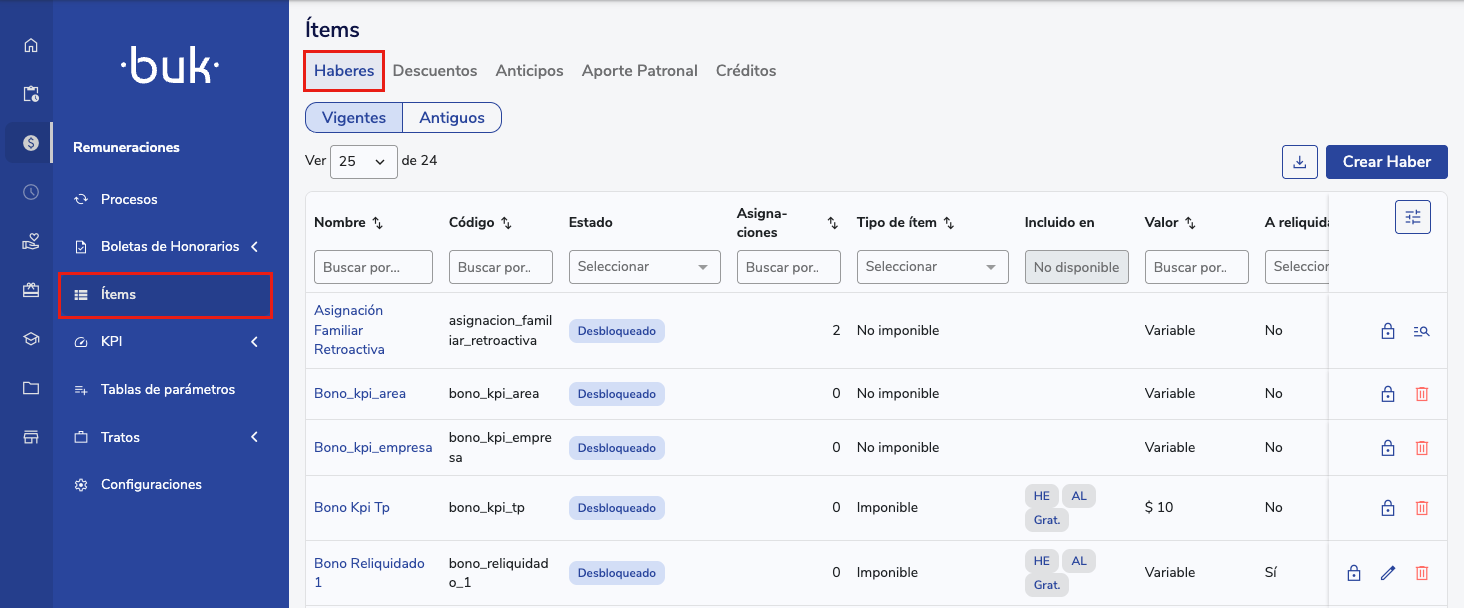Delete Bono_kpi_area with its trash icon
The width and height of the screenshot is (1464, 608).
coord(1421,394)
